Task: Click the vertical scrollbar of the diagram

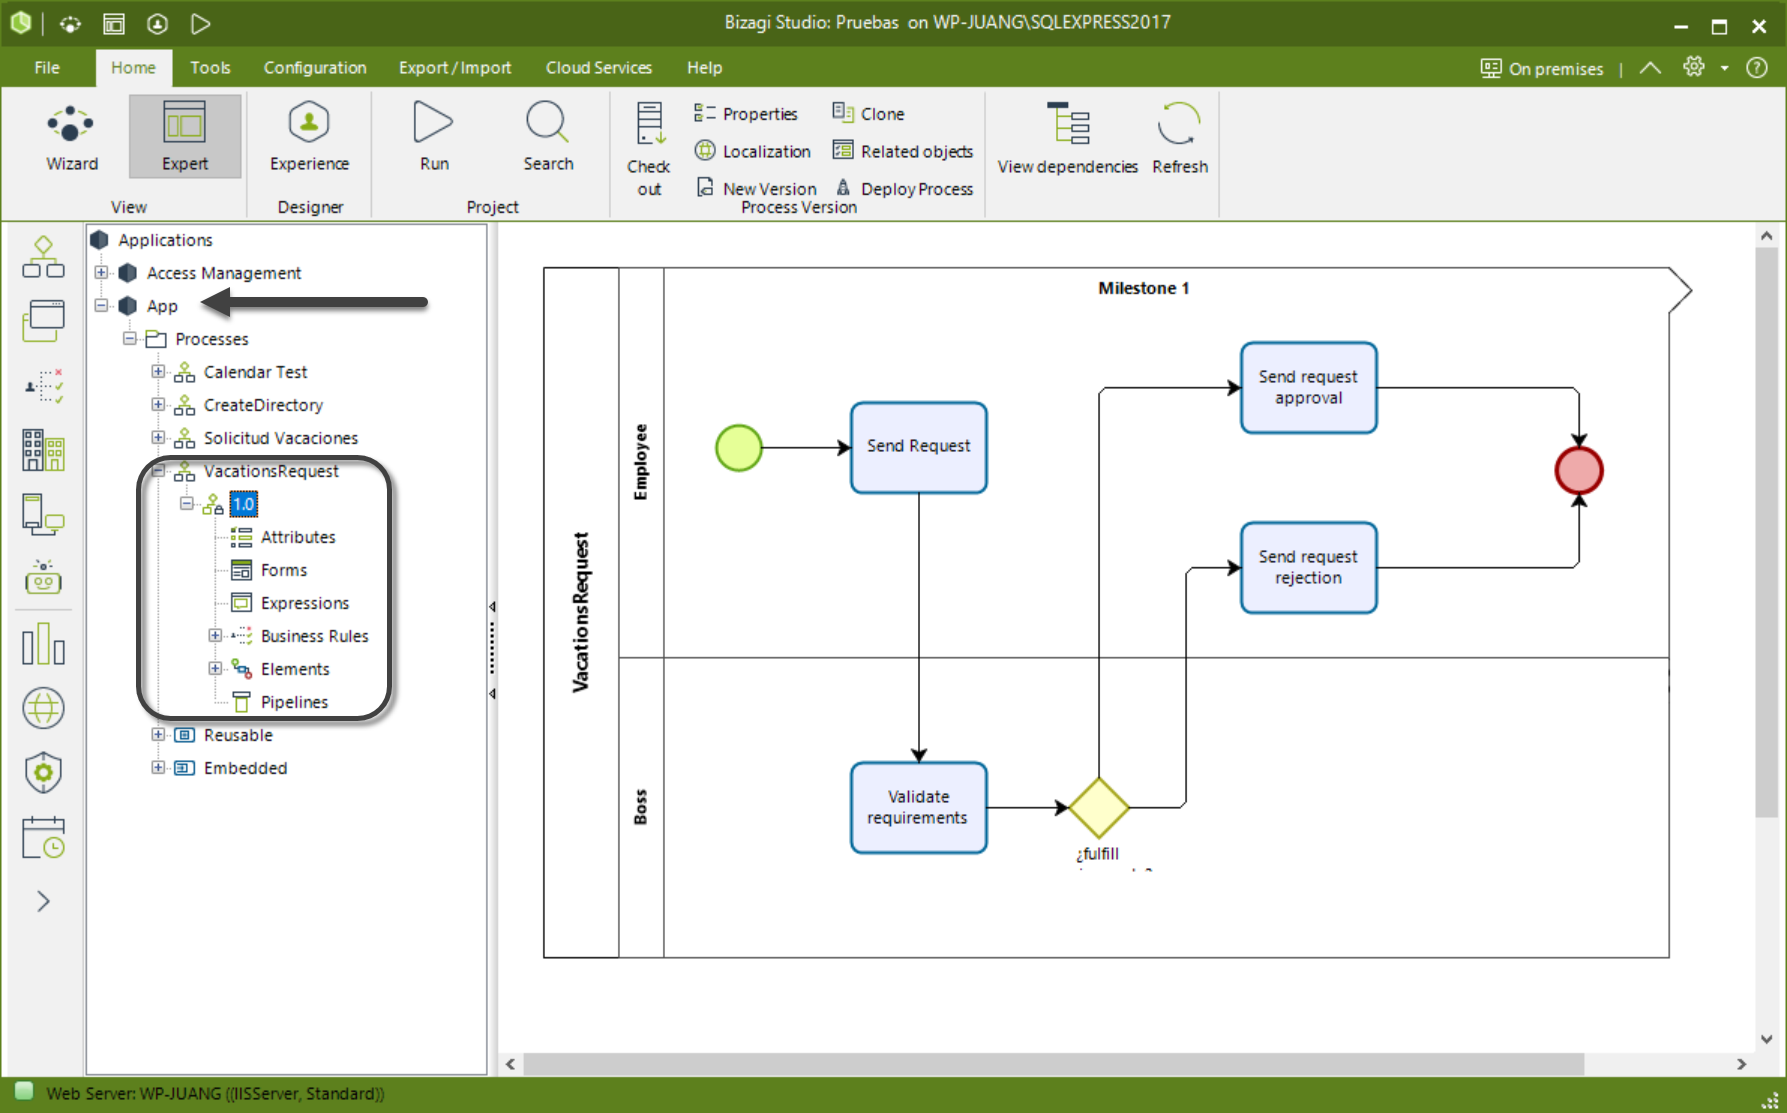Action: (1766, 530)
